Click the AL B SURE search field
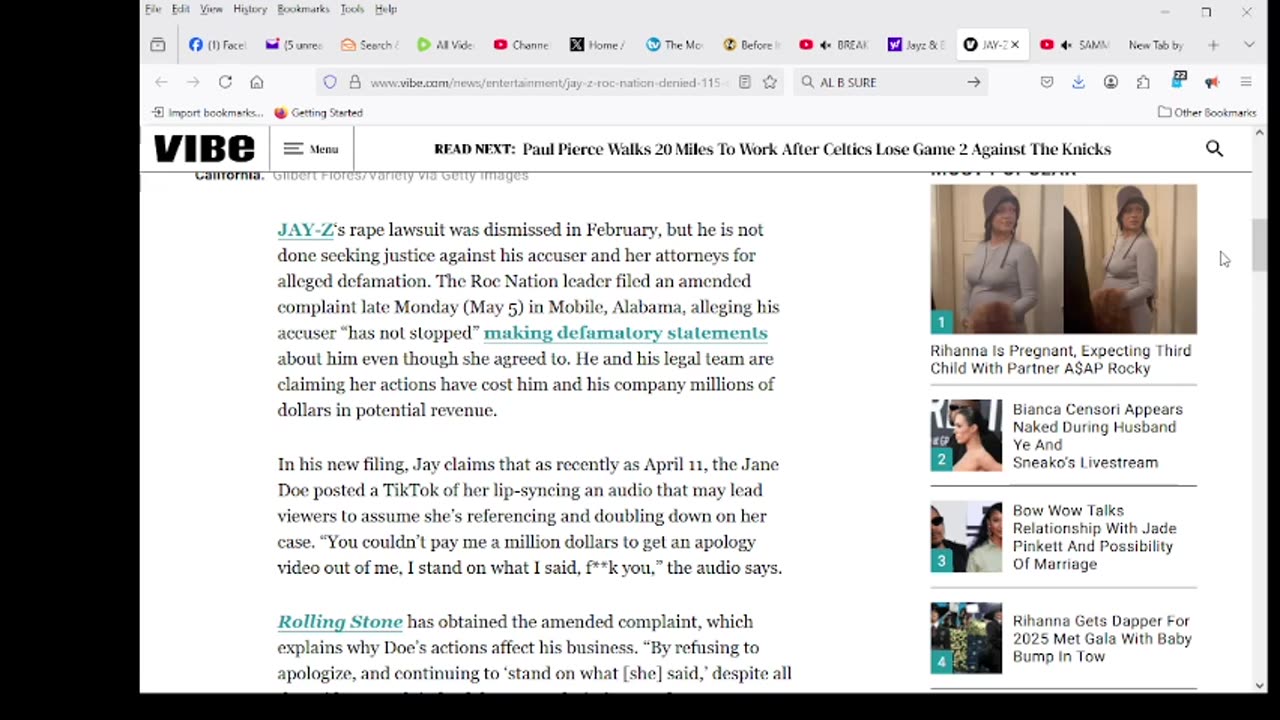Viewport: 1280px width, 720px height. [x=890, y=82]
